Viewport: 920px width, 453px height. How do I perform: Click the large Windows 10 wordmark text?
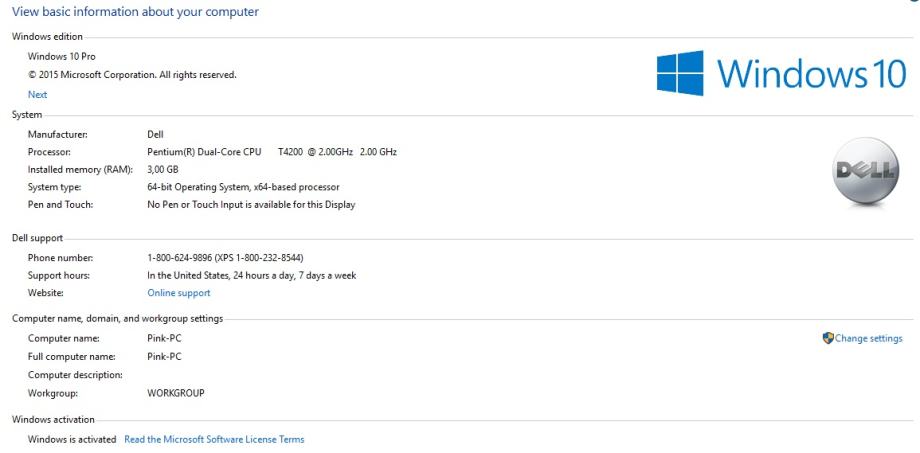810,73
